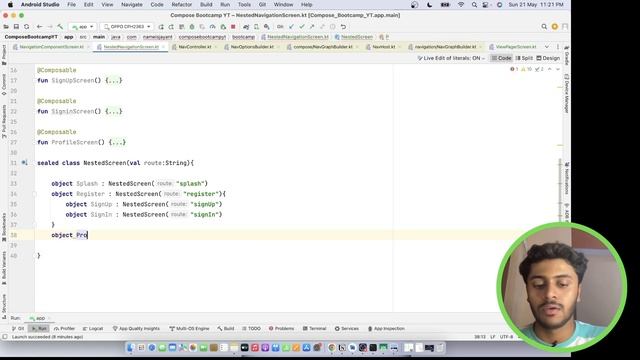Screen dimensions: 640x360
Task: Switch editor to Code view
Action: pos(501,58)
